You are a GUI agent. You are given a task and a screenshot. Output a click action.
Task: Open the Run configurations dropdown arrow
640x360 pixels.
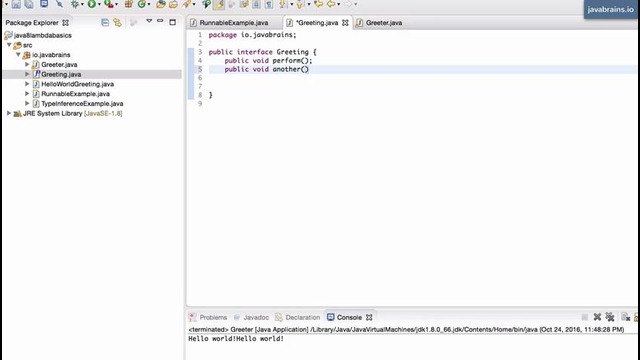99,4
